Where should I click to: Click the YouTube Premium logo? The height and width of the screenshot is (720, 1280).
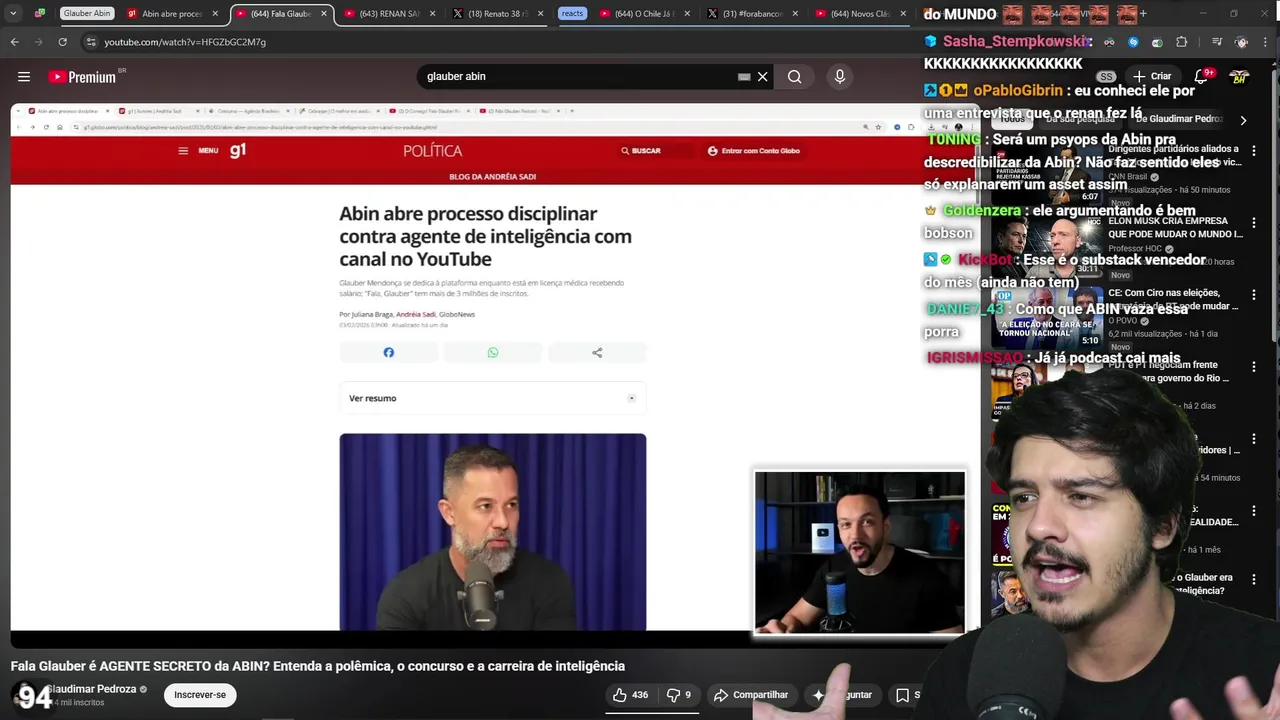[x=85, y=77]
